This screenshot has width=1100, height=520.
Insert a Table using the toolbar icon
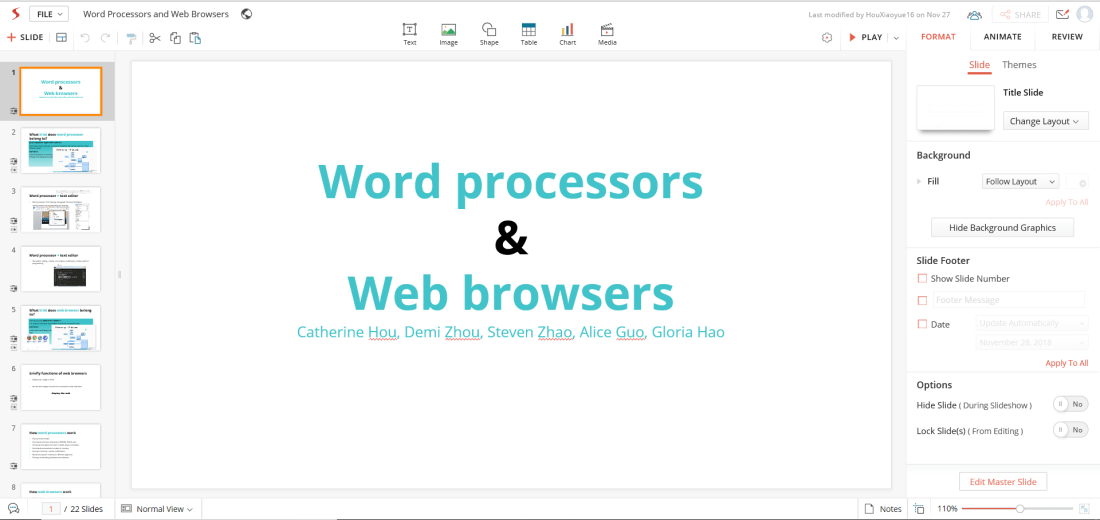pos(528,34)
